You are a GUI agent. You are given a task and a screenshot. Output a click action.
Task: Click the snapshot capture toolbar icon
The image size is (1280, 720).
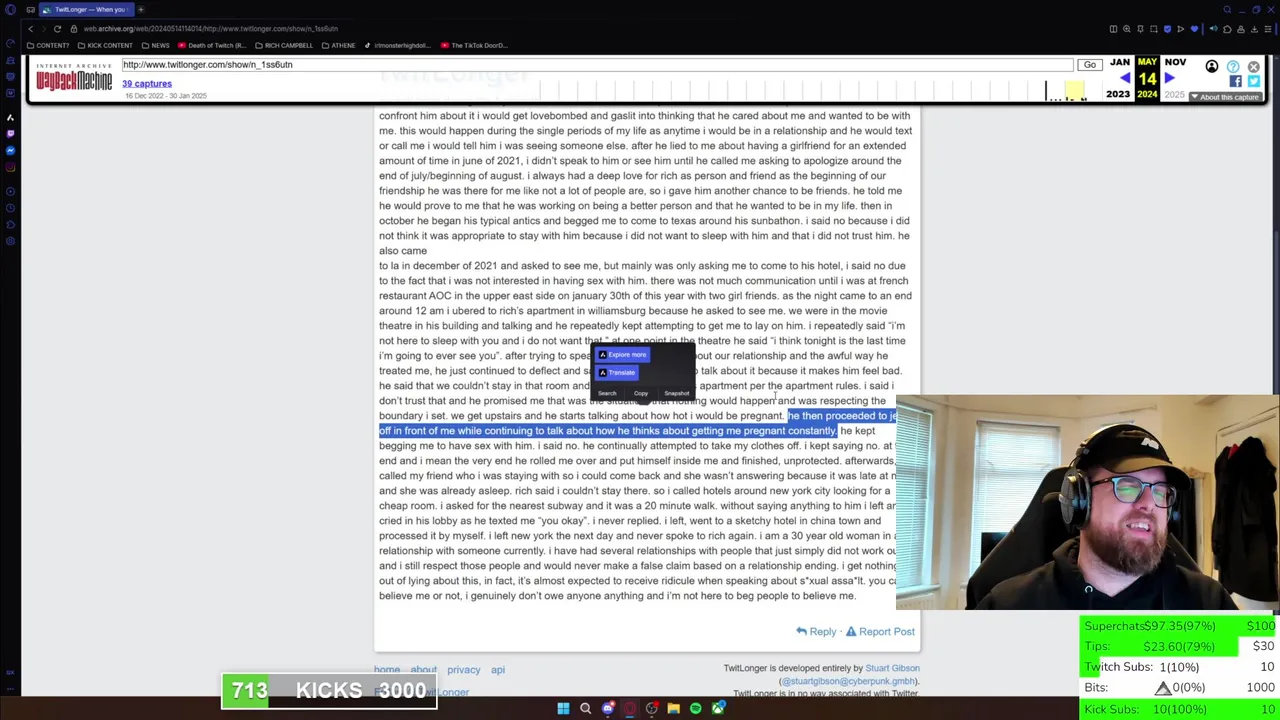coord(1154,29)
